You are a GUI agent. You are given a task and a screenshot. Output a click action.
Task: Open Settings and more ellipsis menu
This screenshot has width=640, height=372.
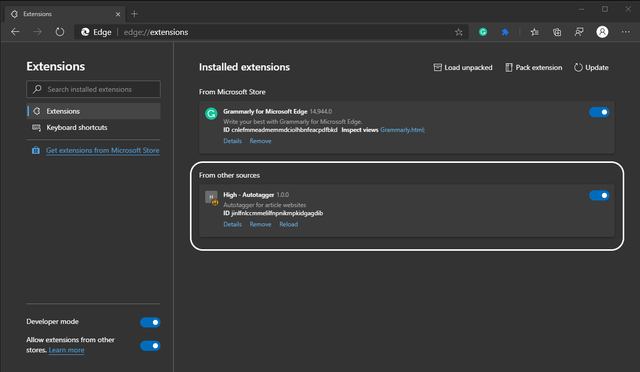pos(625,32)
